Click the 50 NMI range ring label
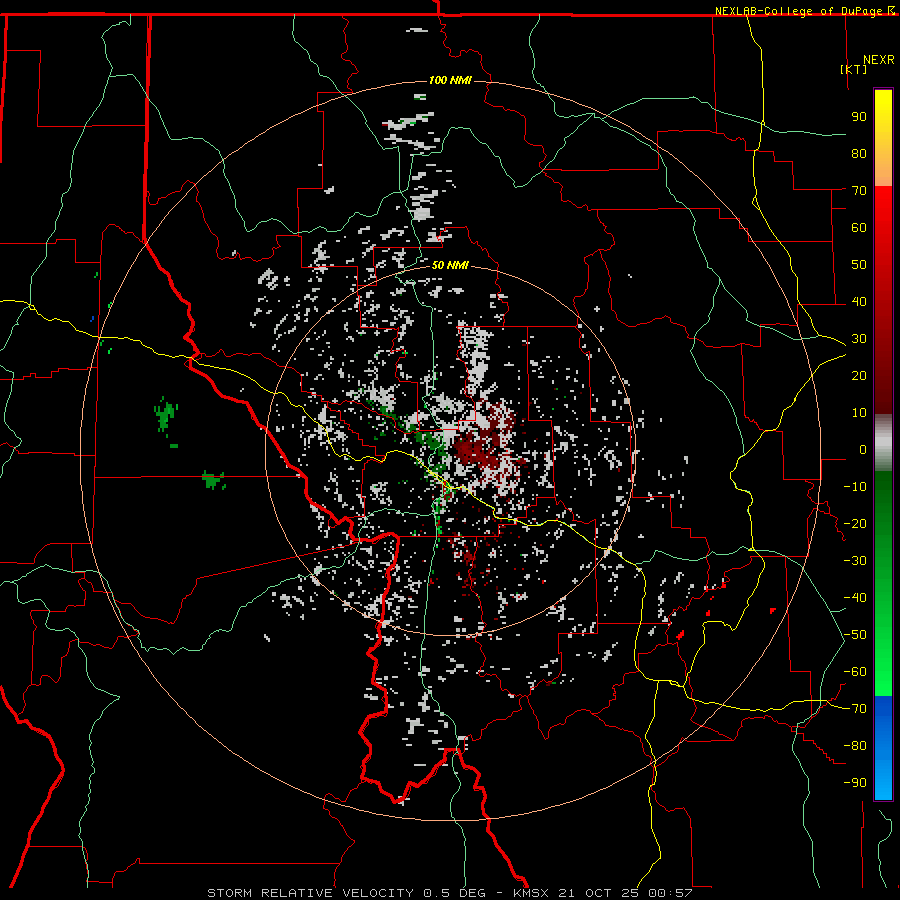Image resolution: width=900 pixels, height=900 pixels. (x=450, y=265)
